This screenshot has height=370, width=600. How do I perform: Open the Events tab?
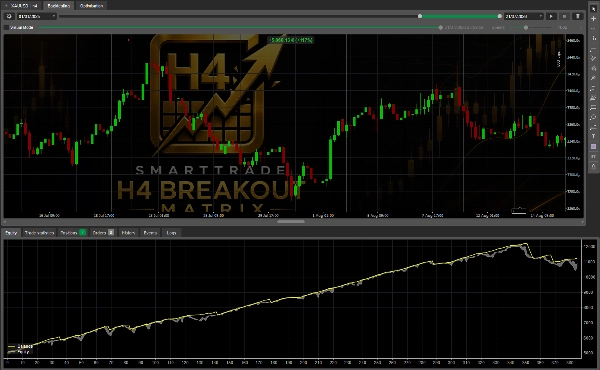150,233
